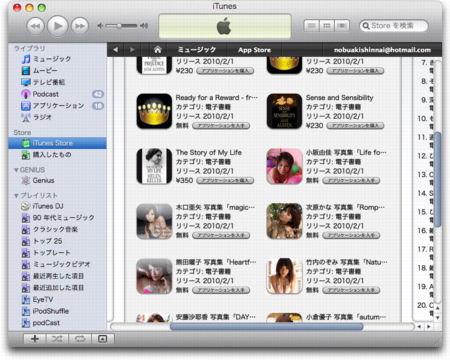The height and width of the screenshot is (360, 450).
Task: Click the Apple logo status display
Action: click(x=224, y=26)
